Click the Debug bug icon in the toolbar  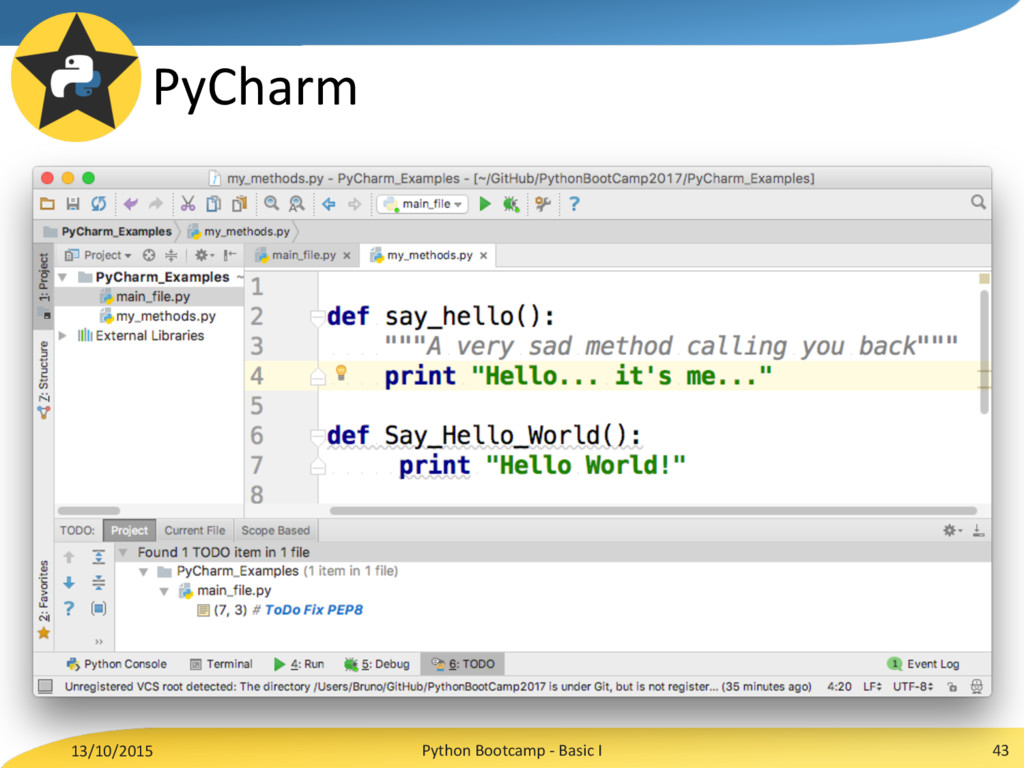pos(511,204)
